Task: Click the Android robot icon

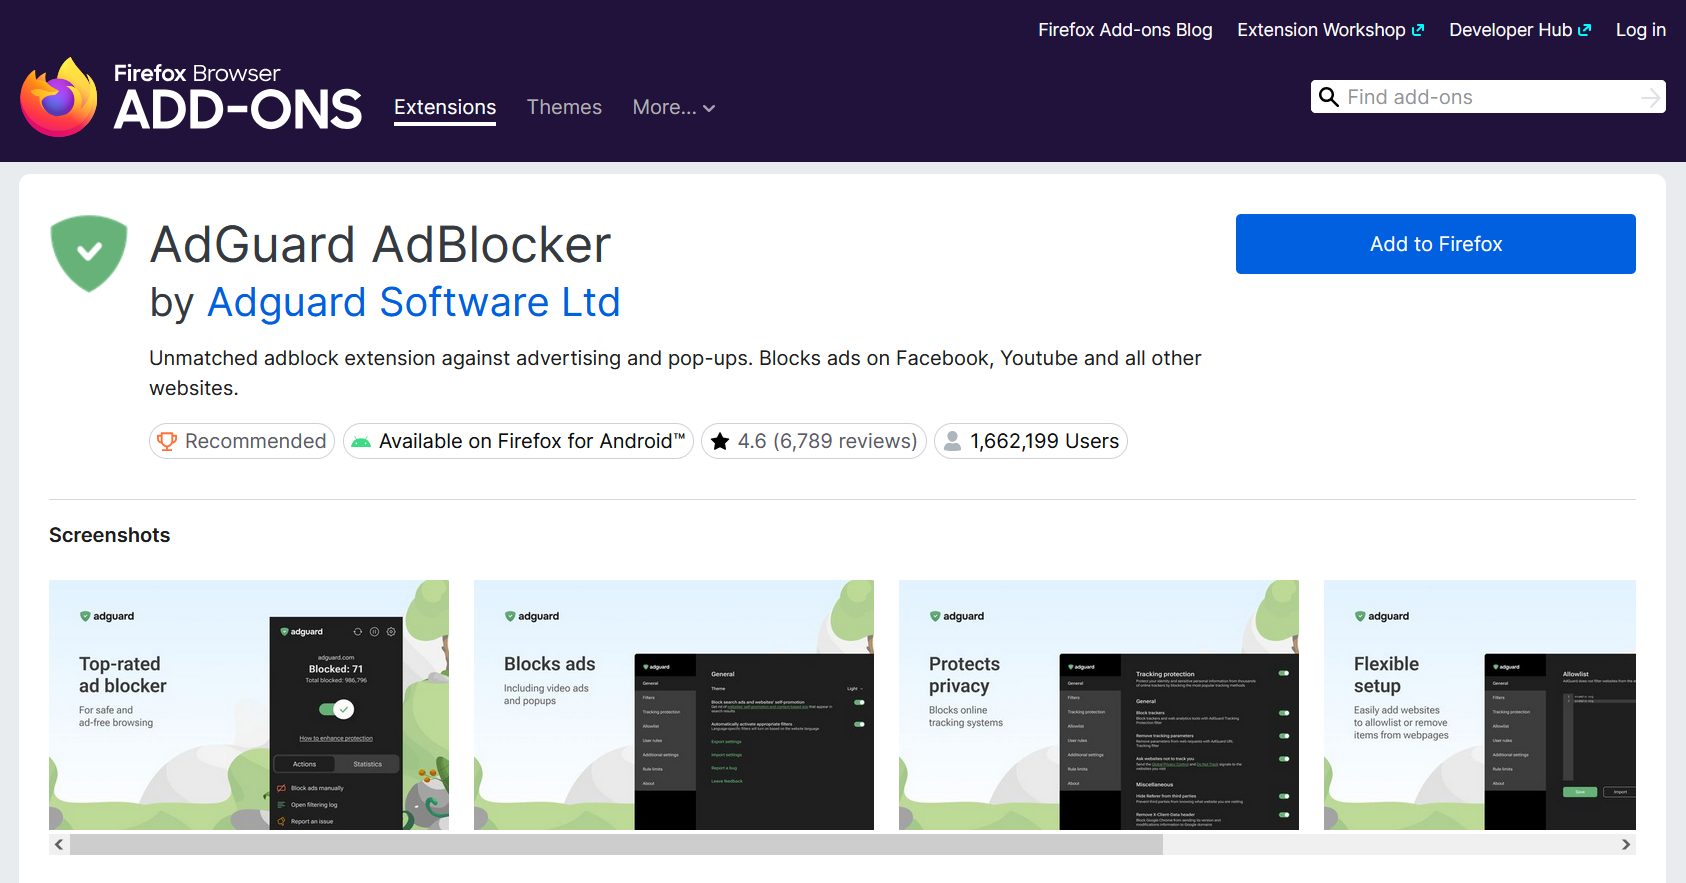Action: coord(361,442)
